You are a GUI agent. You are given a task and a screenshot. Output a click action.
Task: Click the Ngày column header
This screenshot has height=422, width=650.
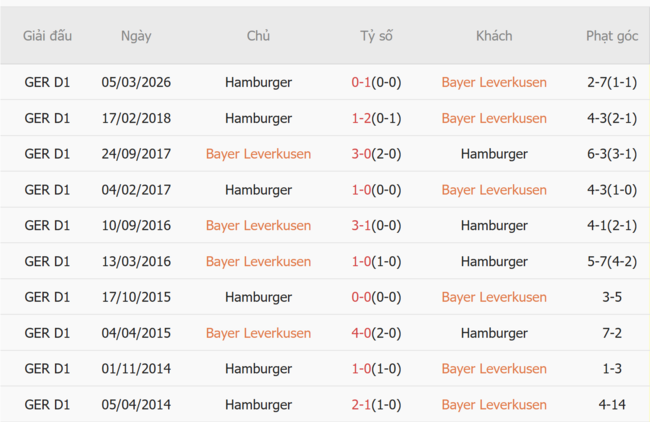point(136,36)
